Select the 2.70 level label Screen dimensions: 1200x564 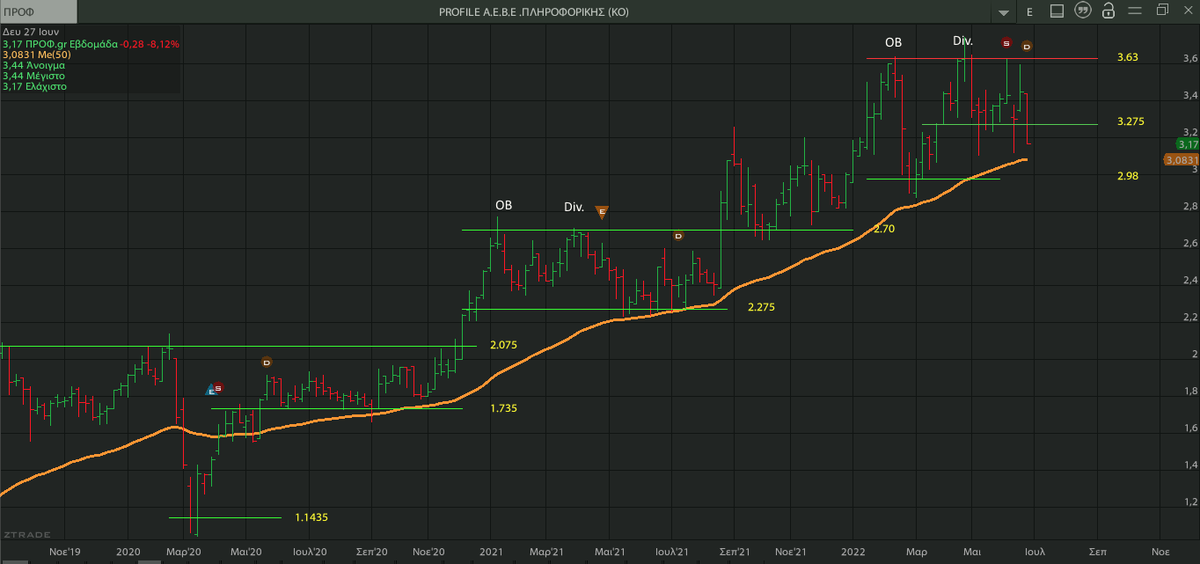tap(884, 229)
